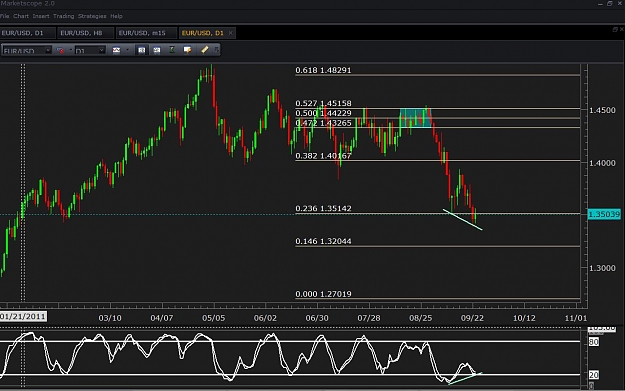This screenshot has width=625, height=391.
Task: Click the 0.618 1.48291 Fibonacci label
Action: [323, 70]
